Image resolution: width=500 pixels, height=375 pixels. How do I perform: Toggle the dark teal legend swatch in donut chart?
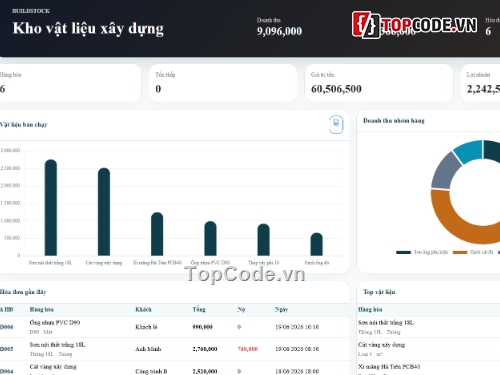[403, 252]
